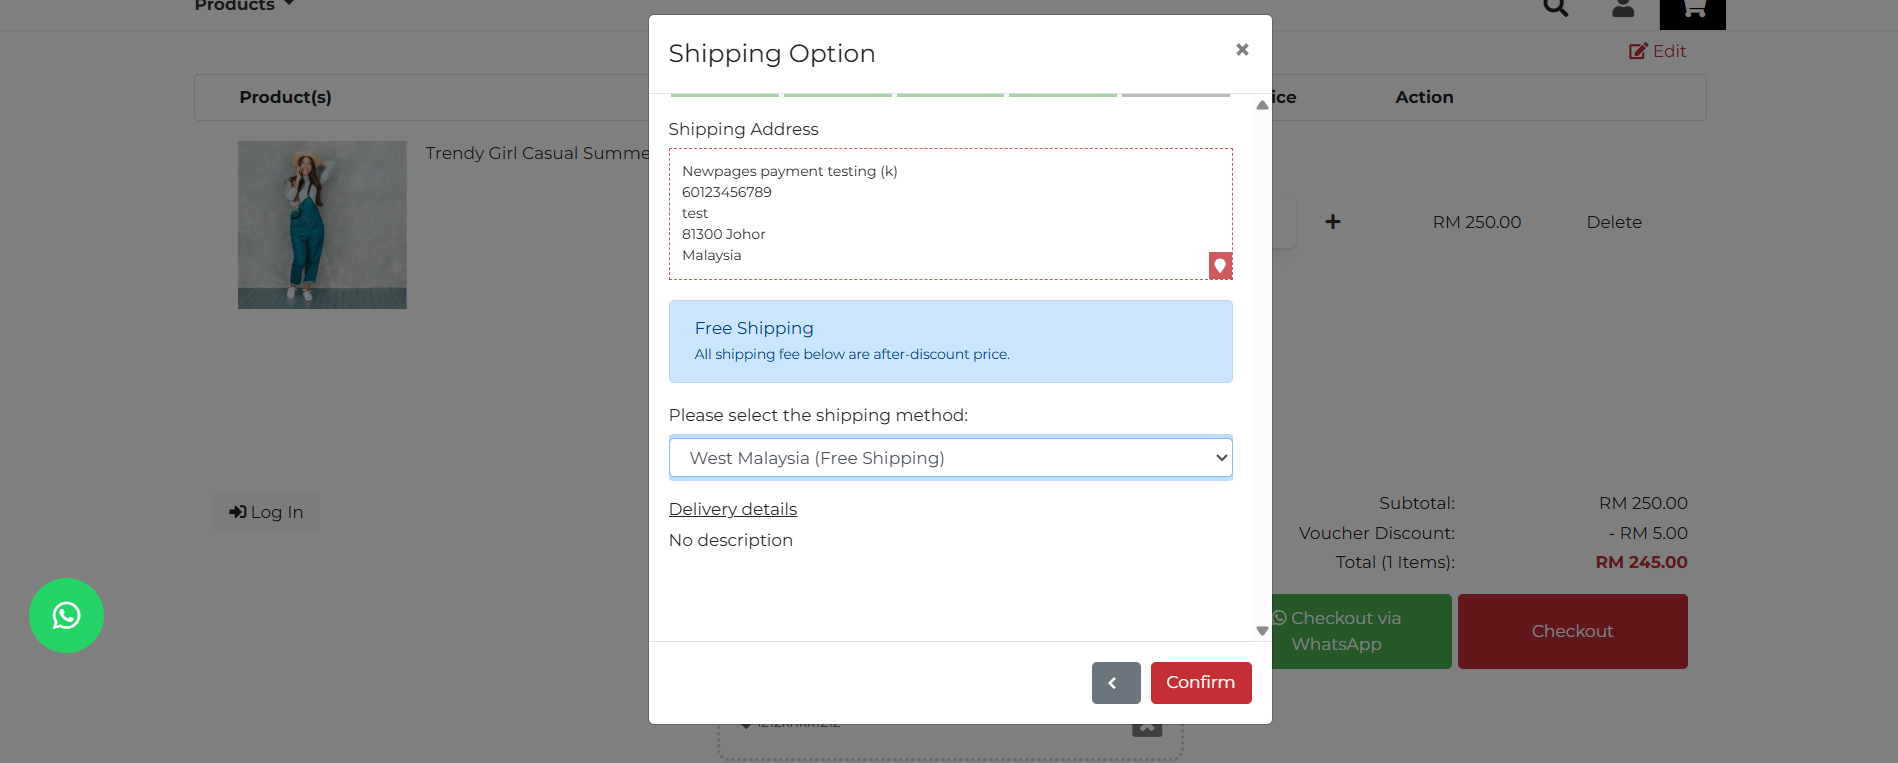Click the red Checkout button

coord(1572,631)
